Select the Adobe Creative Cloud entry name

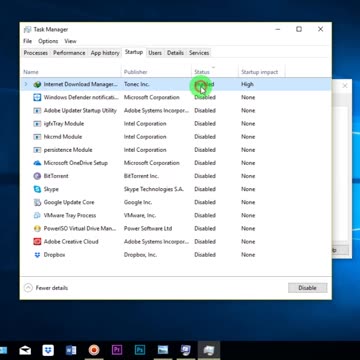pos(71,242)
